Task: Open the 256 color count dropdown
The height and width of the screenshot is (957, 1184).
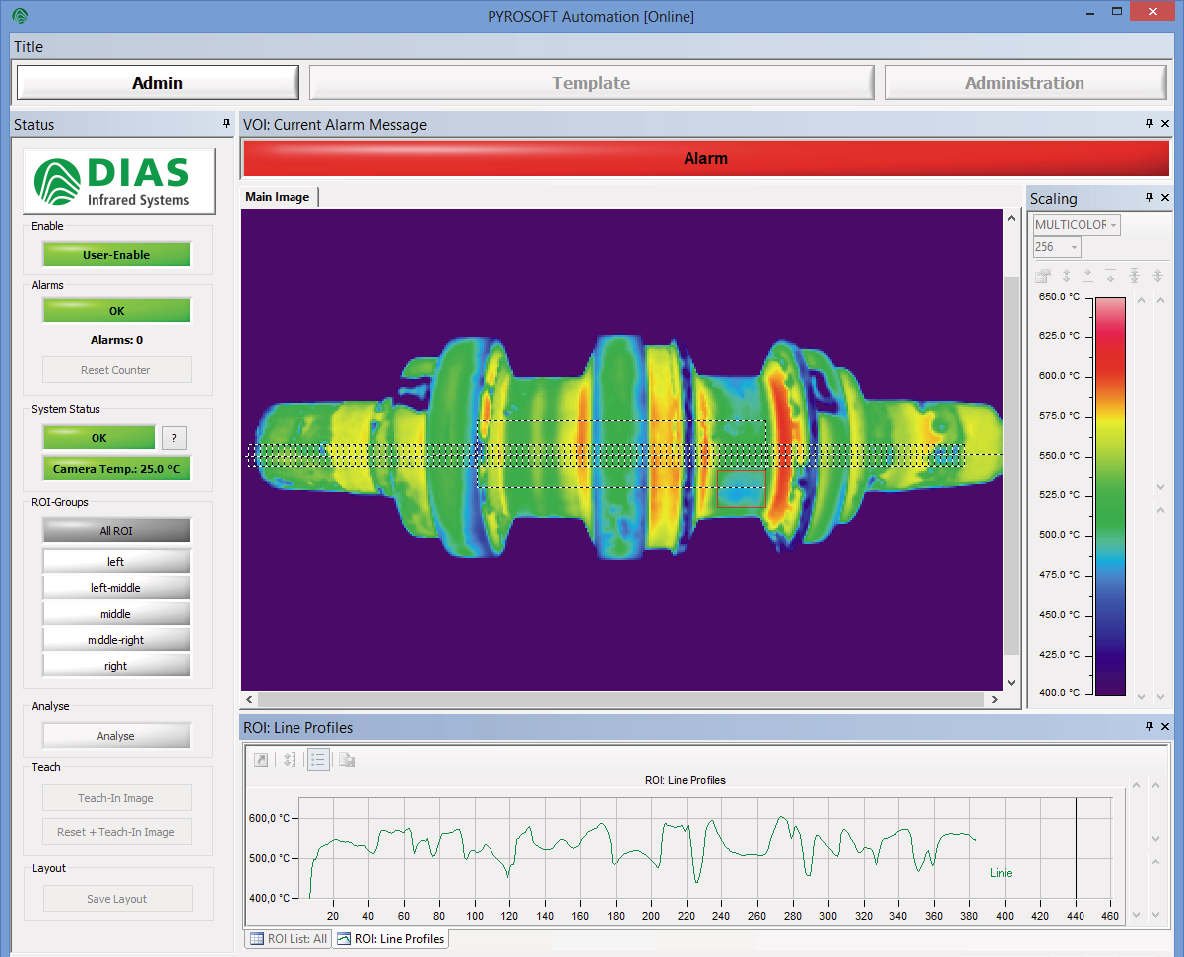Action: pyautogui.click(x=1057, y=247)
